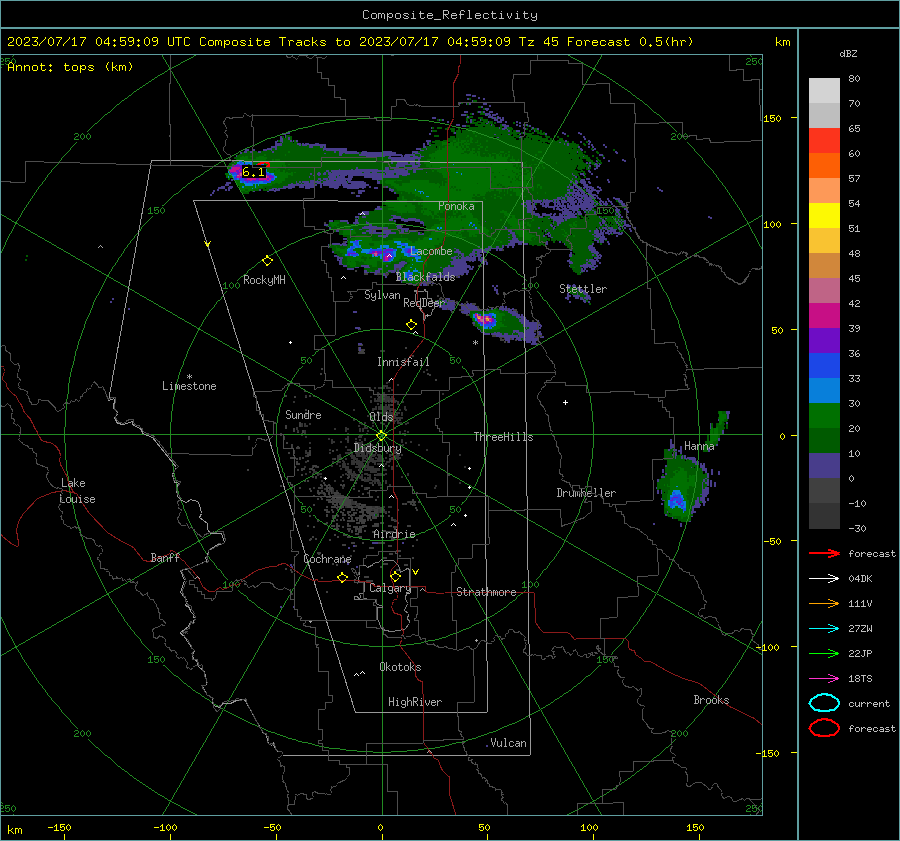The width and height of the screenshot is (900, 841).
Task: Click the Brooks city label
Action: [711, 700]
